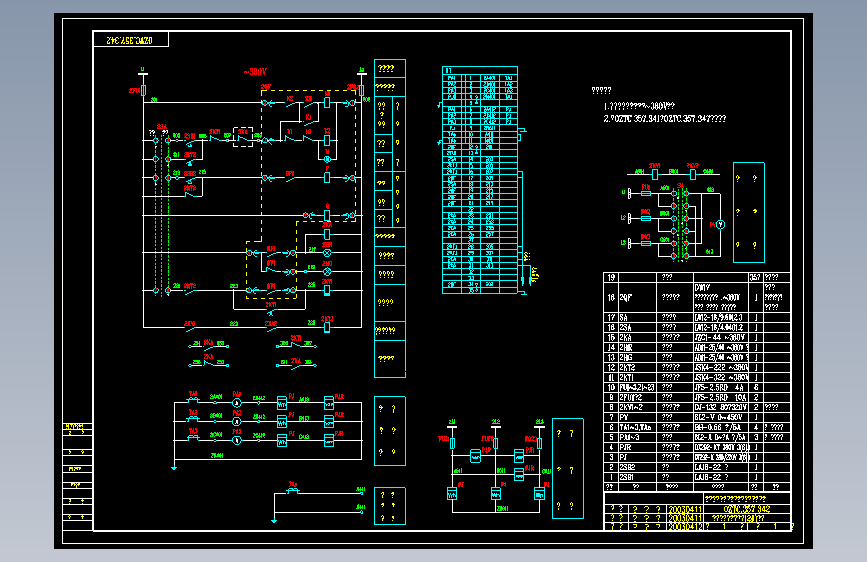Image resolution: width=867 pixels, height=562 pixels.
Task: Select the TA3 current transformer symbol
Action: [193, 436]
